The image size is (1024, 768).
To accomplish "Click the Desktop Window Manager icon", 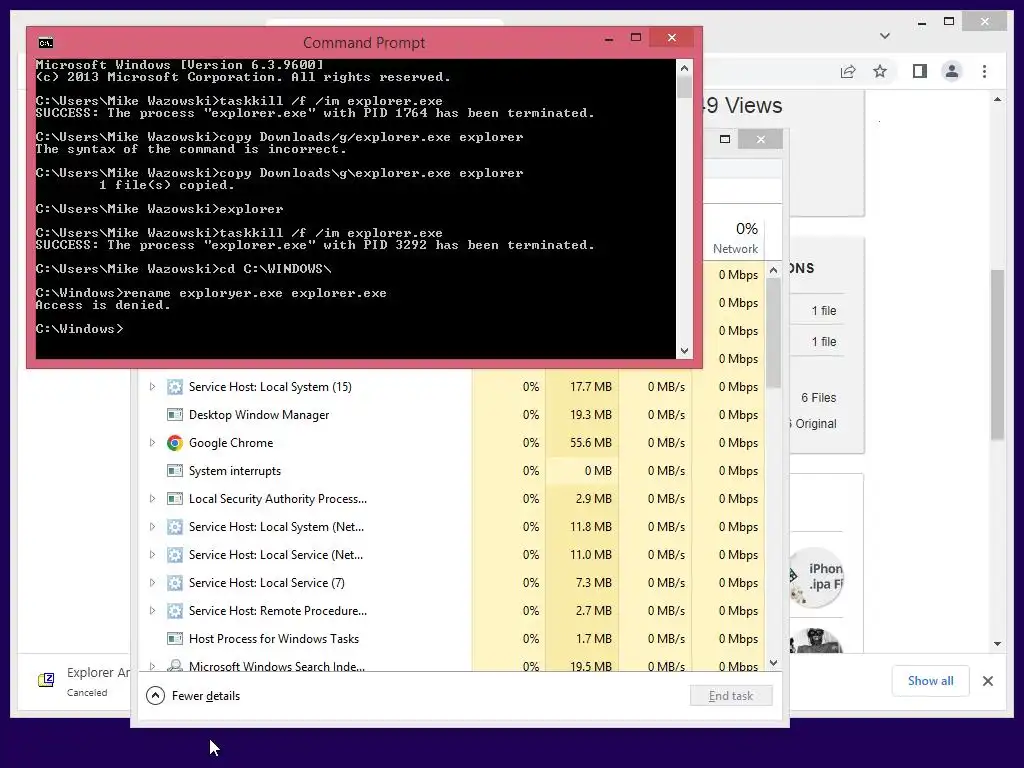I will (x=174, y=415).
